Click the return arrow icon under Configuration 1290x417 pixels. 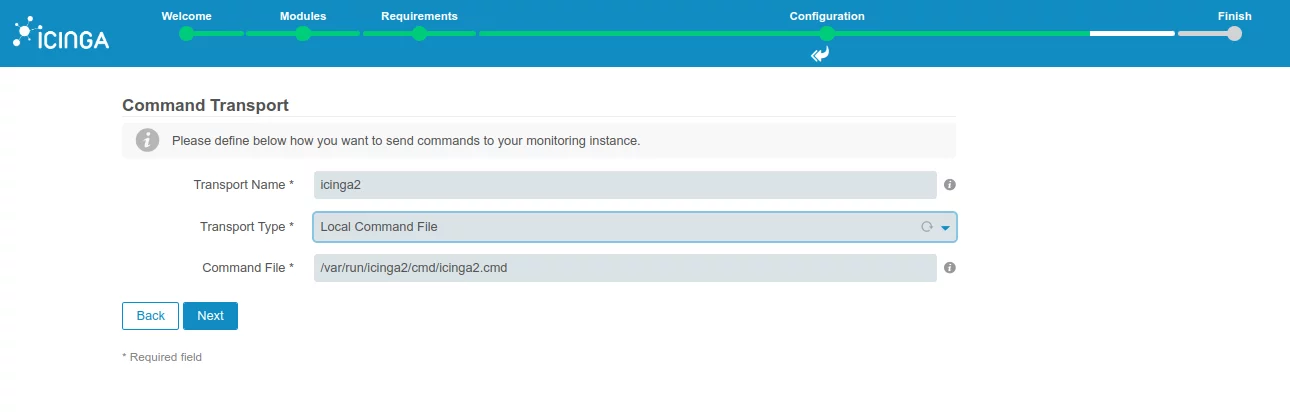click(x=820, y=55)
